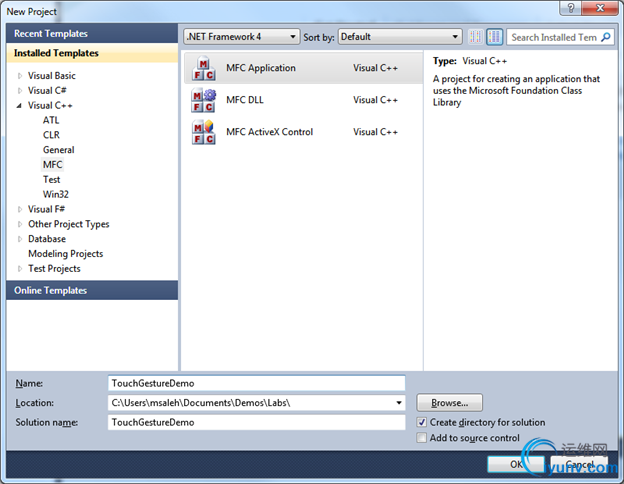Select the Database tree label

tap(47, 239)
